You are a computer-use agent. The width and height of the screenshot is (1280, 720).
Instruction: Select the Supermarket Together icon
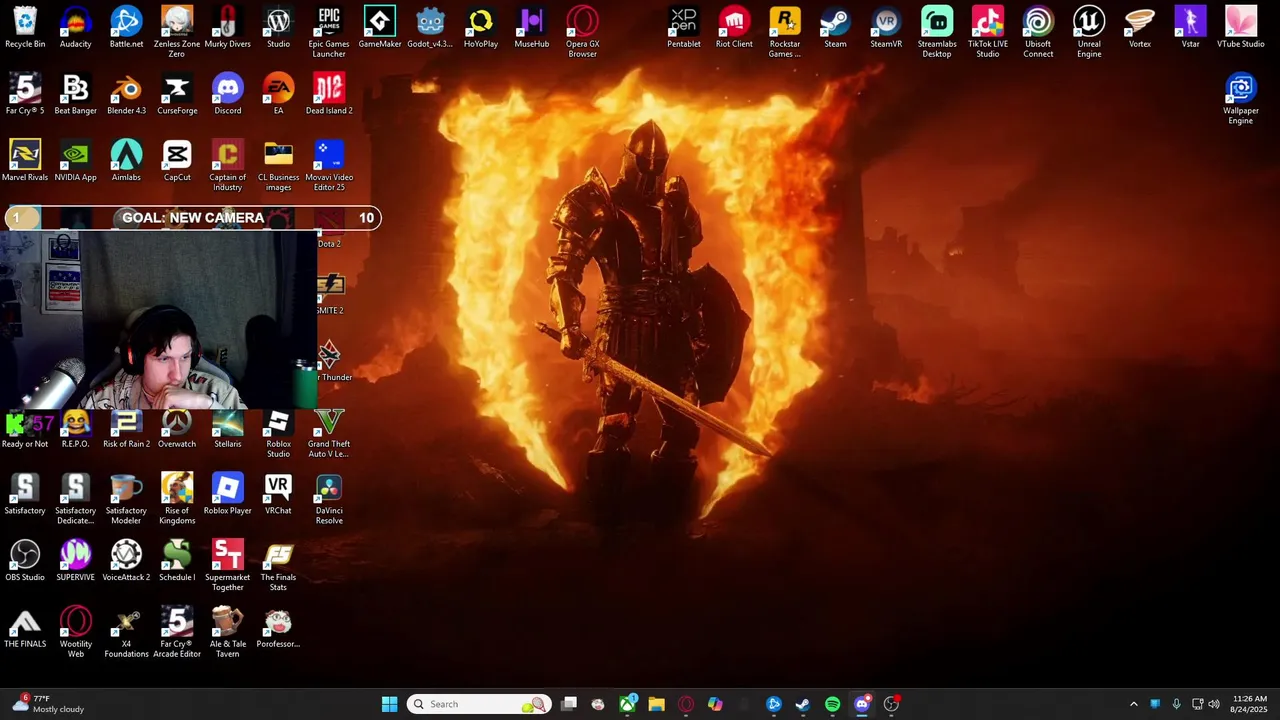coord(227,566)
